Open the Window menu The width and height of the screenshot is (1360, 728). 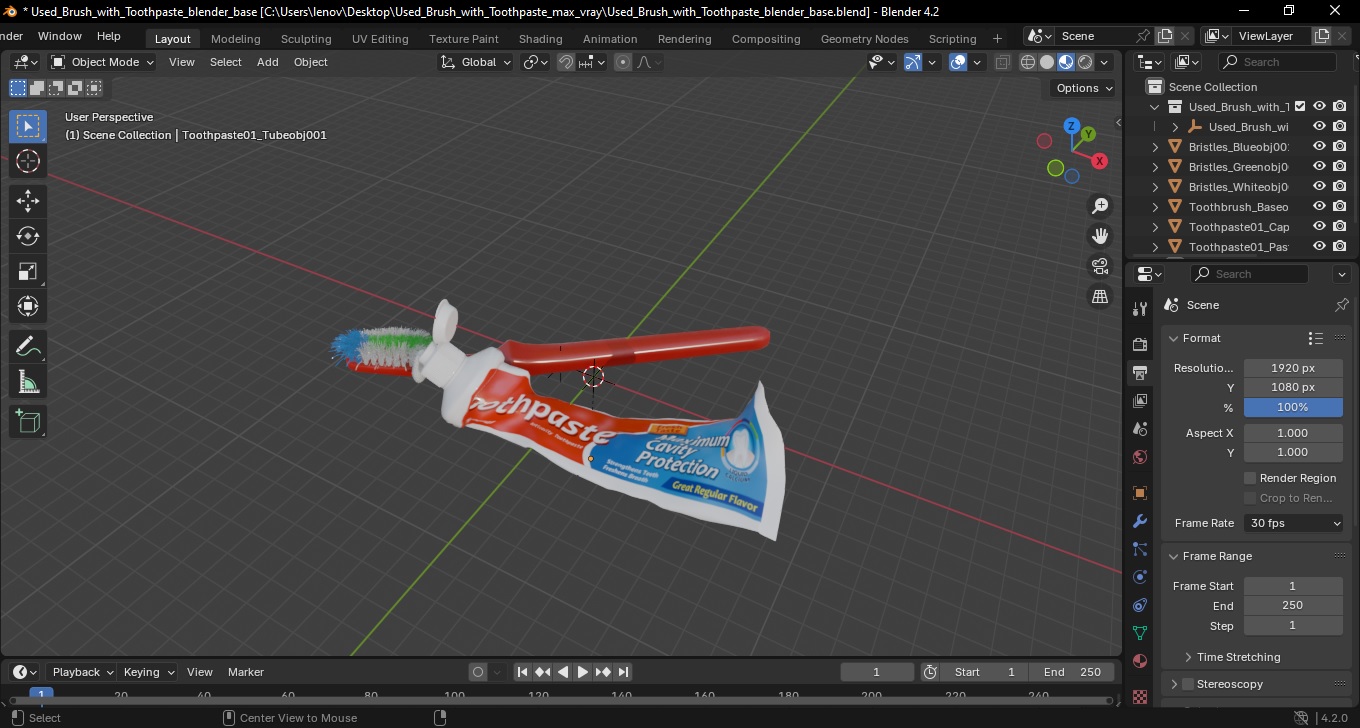pyautogui.click(x=60, y=36)
